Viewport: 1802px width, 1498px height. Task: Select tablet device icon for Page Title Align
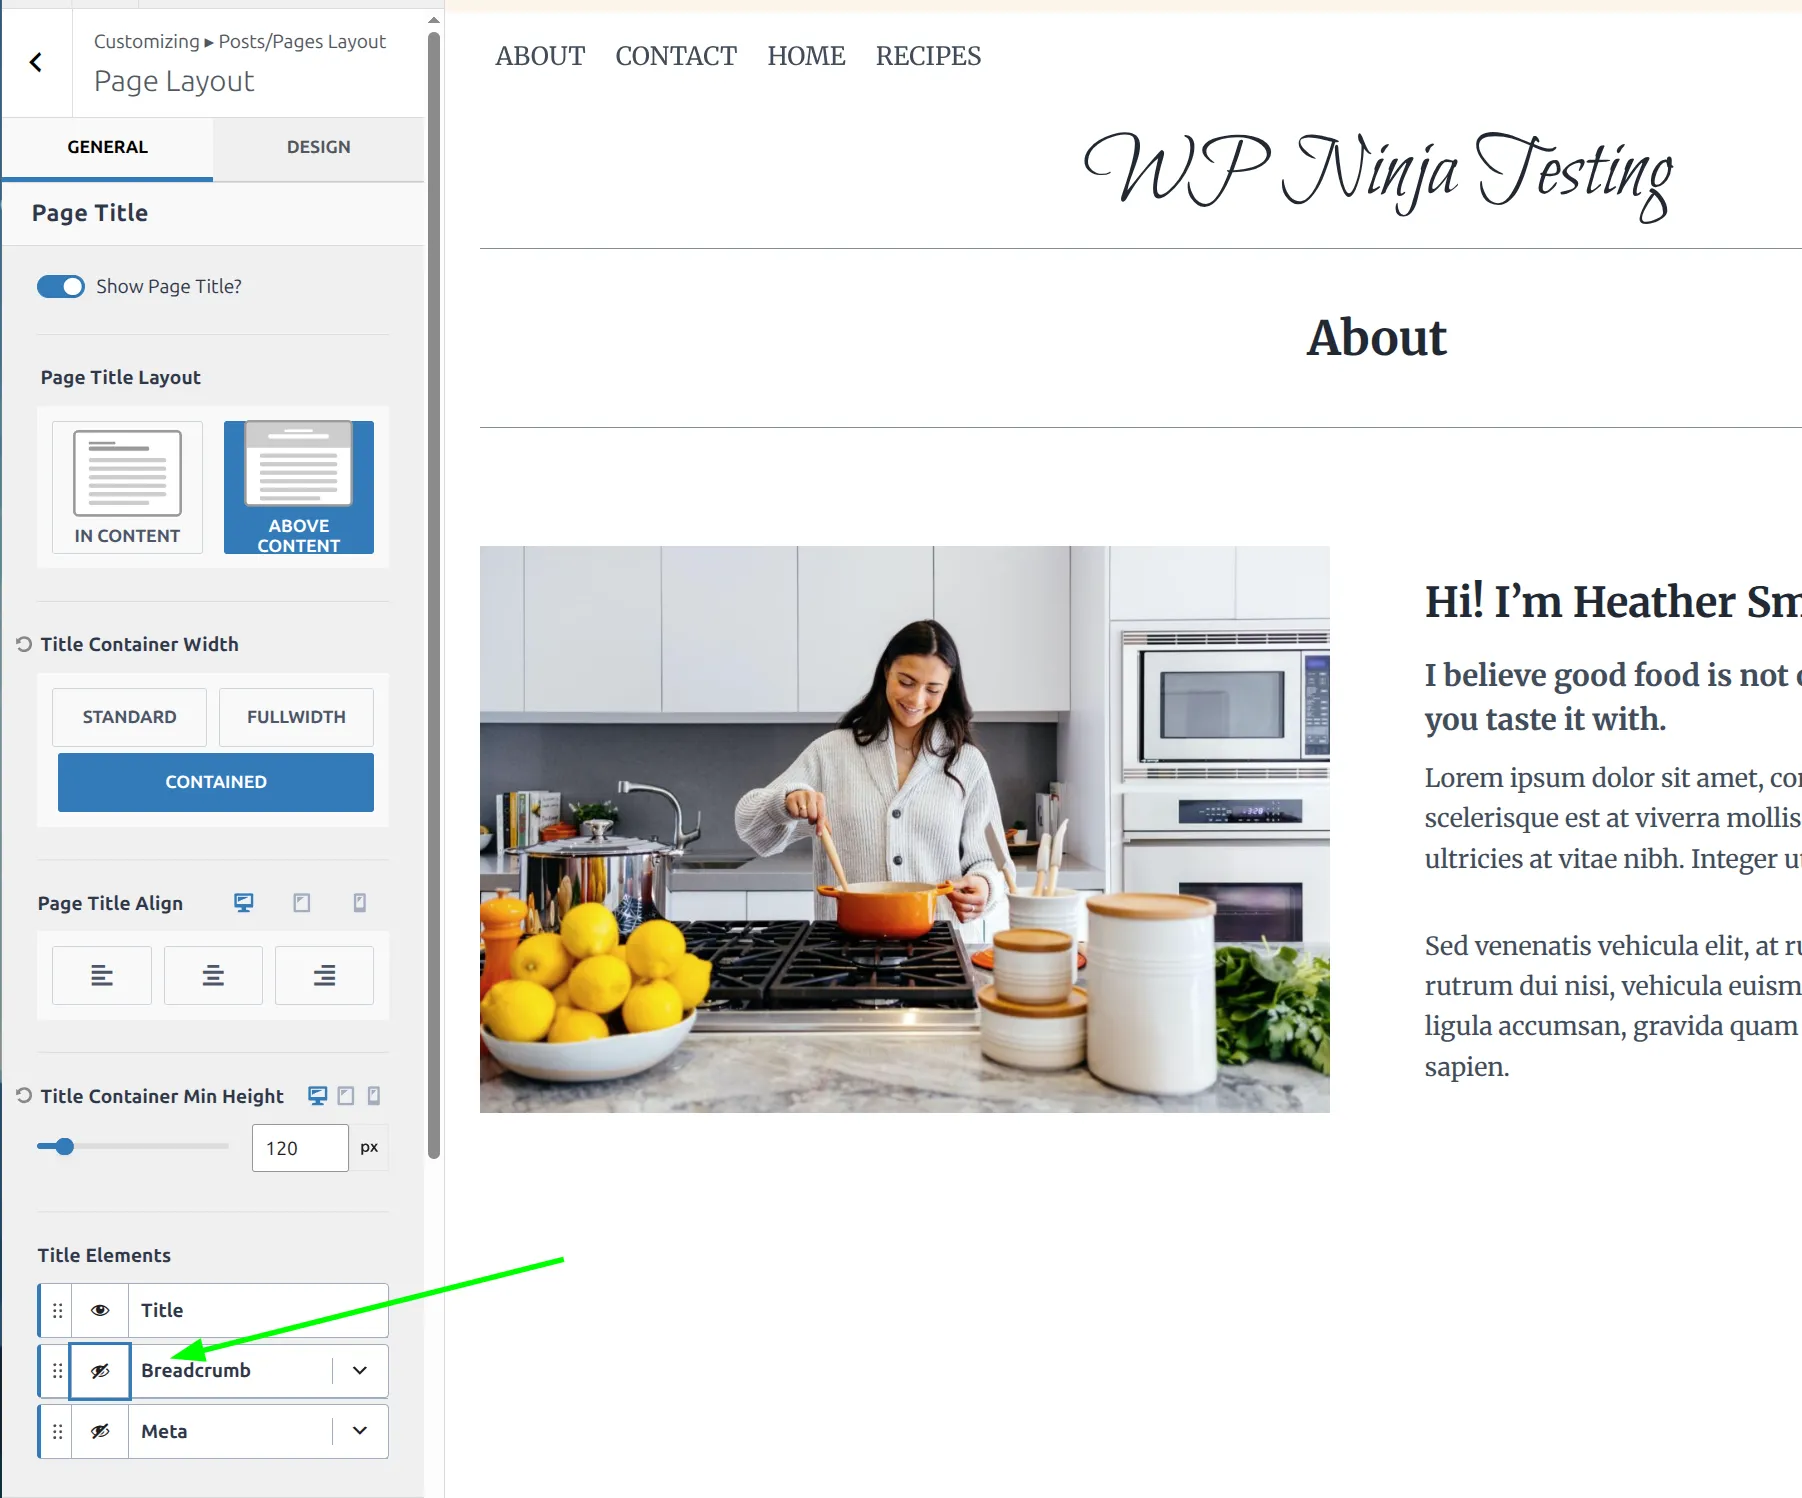click(301, 903)
